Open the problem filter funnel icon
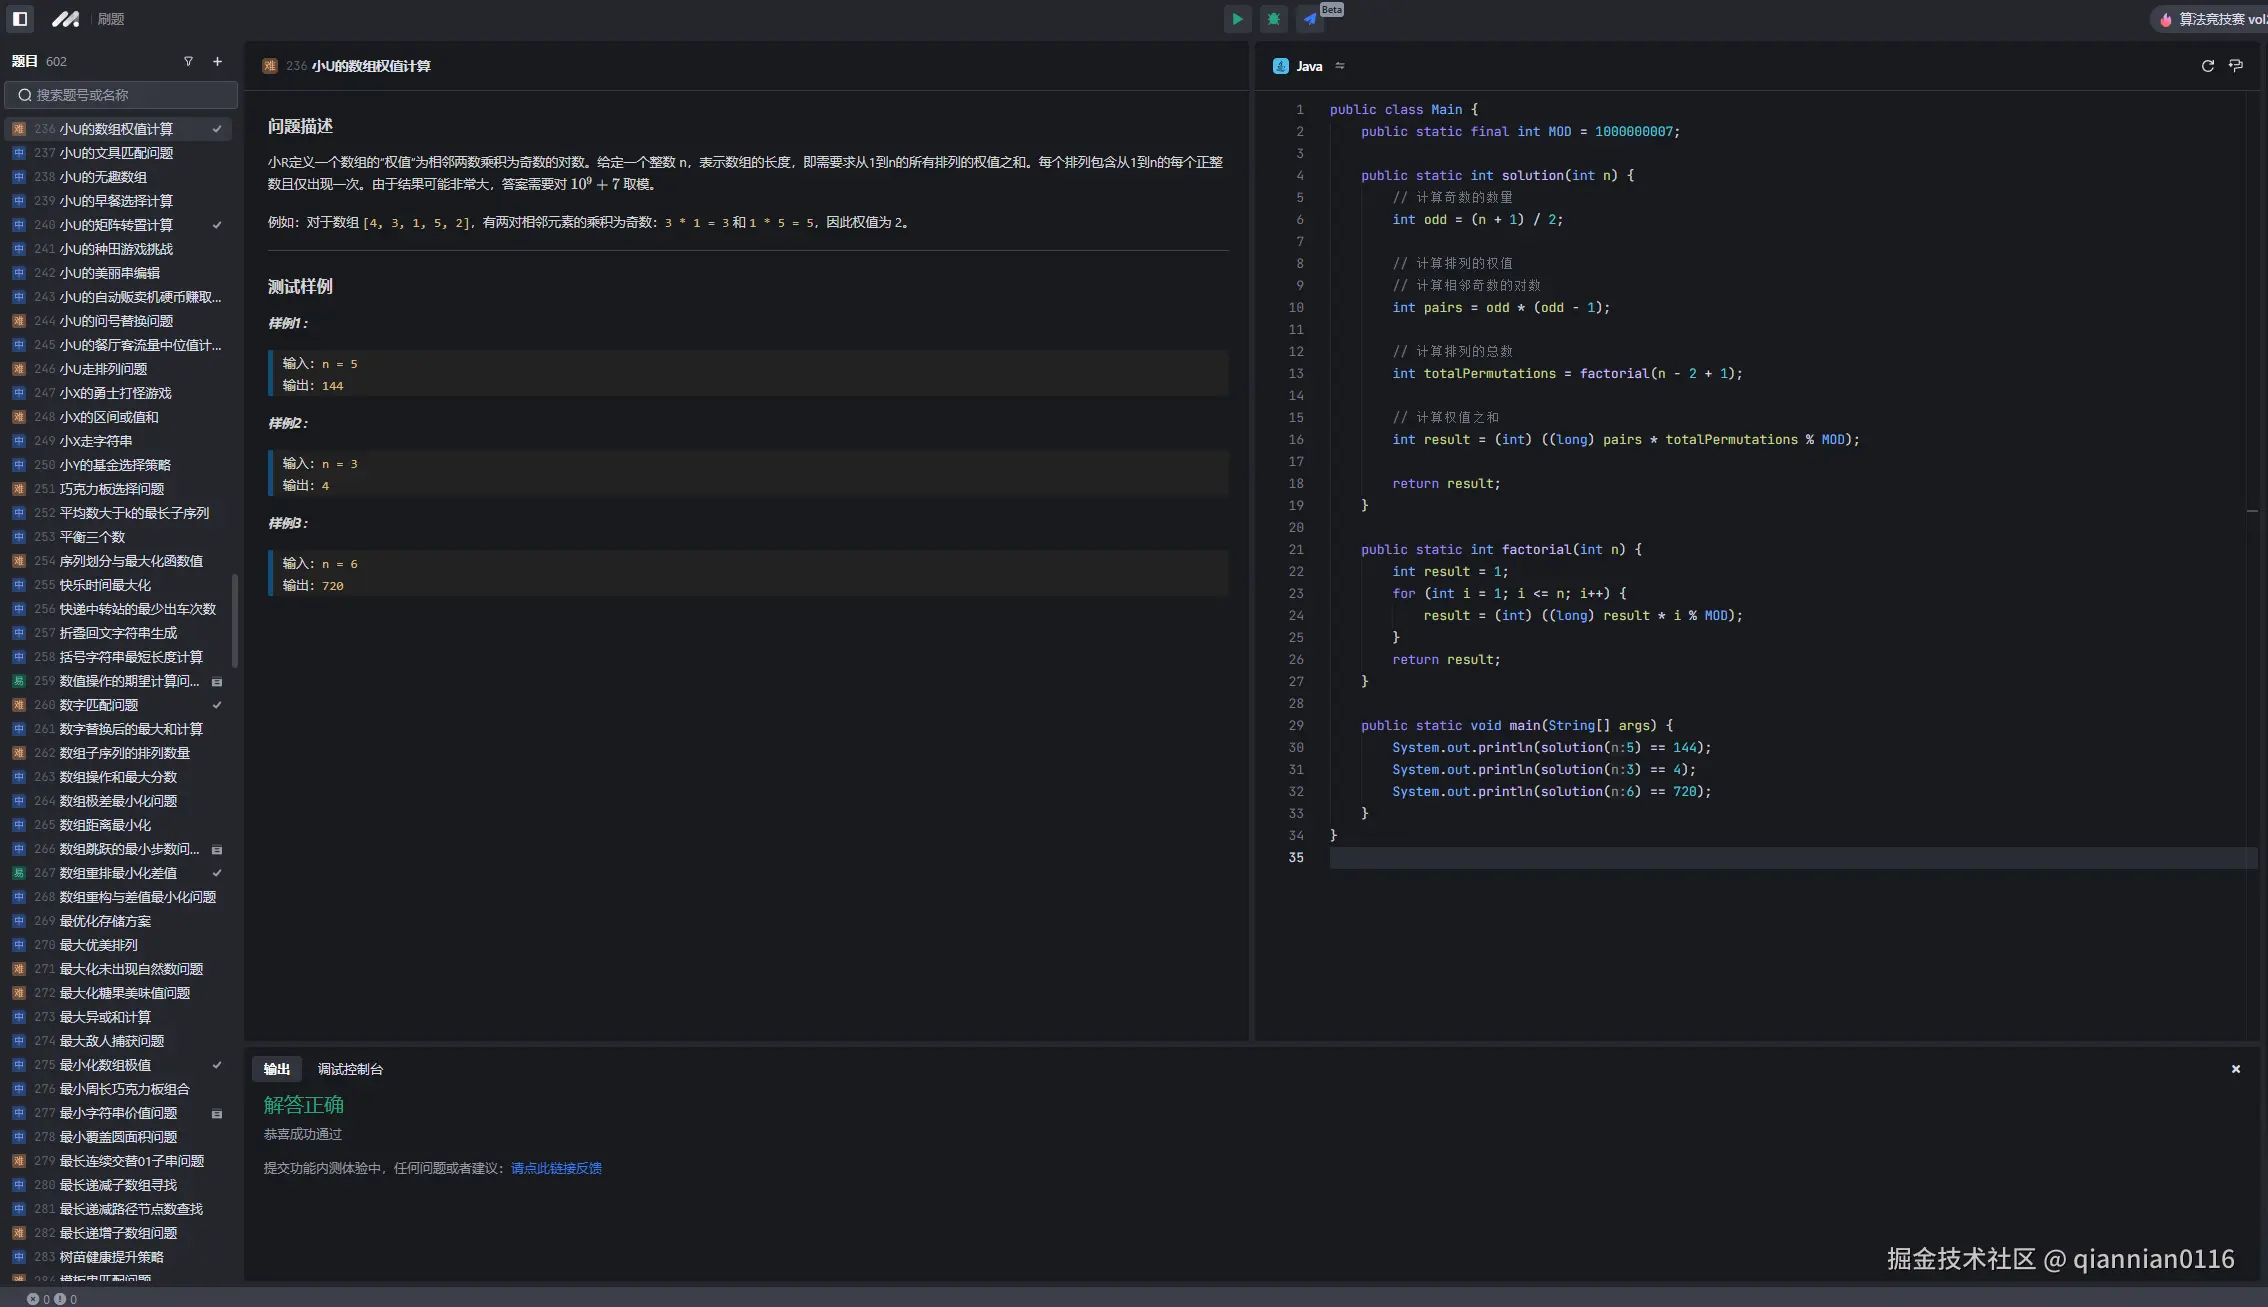The width and height of the screenshot is (2268, 1307). [188, 61]
